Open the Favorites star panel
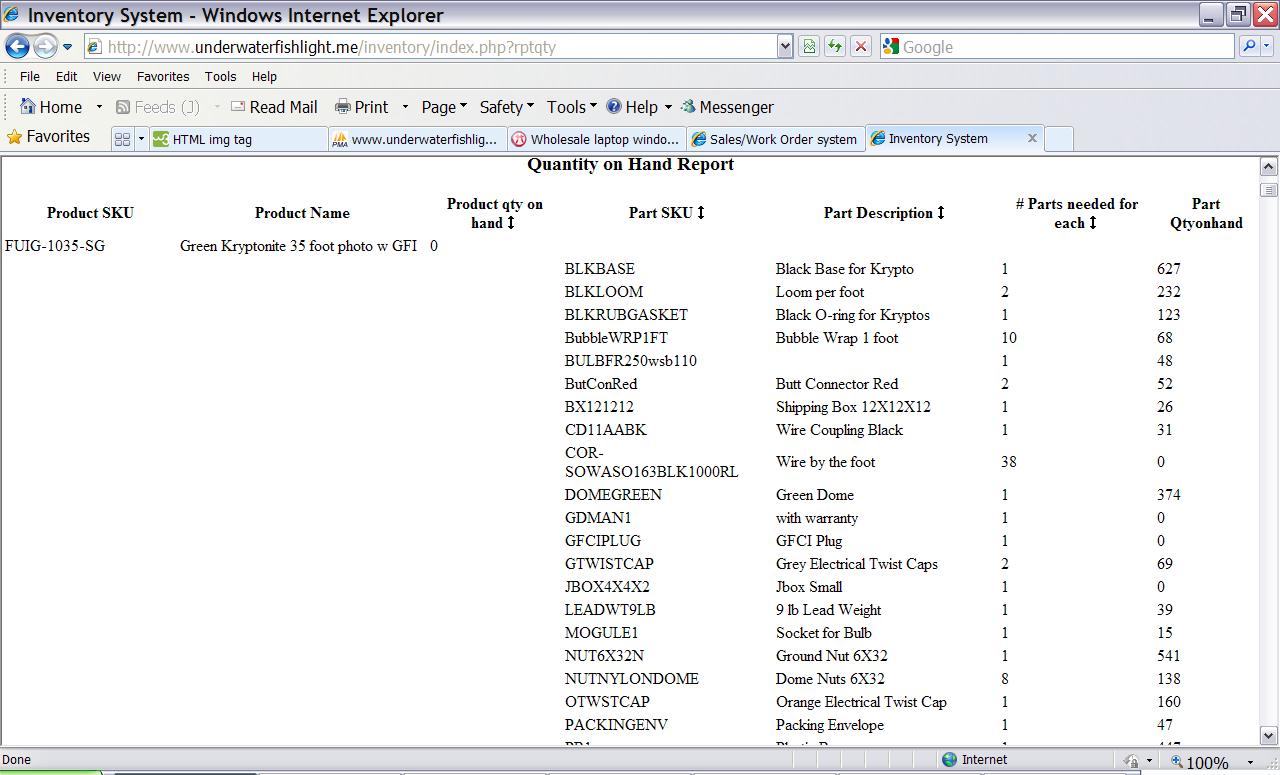The width and height of the screenshot is (1280, 775). 48,137
